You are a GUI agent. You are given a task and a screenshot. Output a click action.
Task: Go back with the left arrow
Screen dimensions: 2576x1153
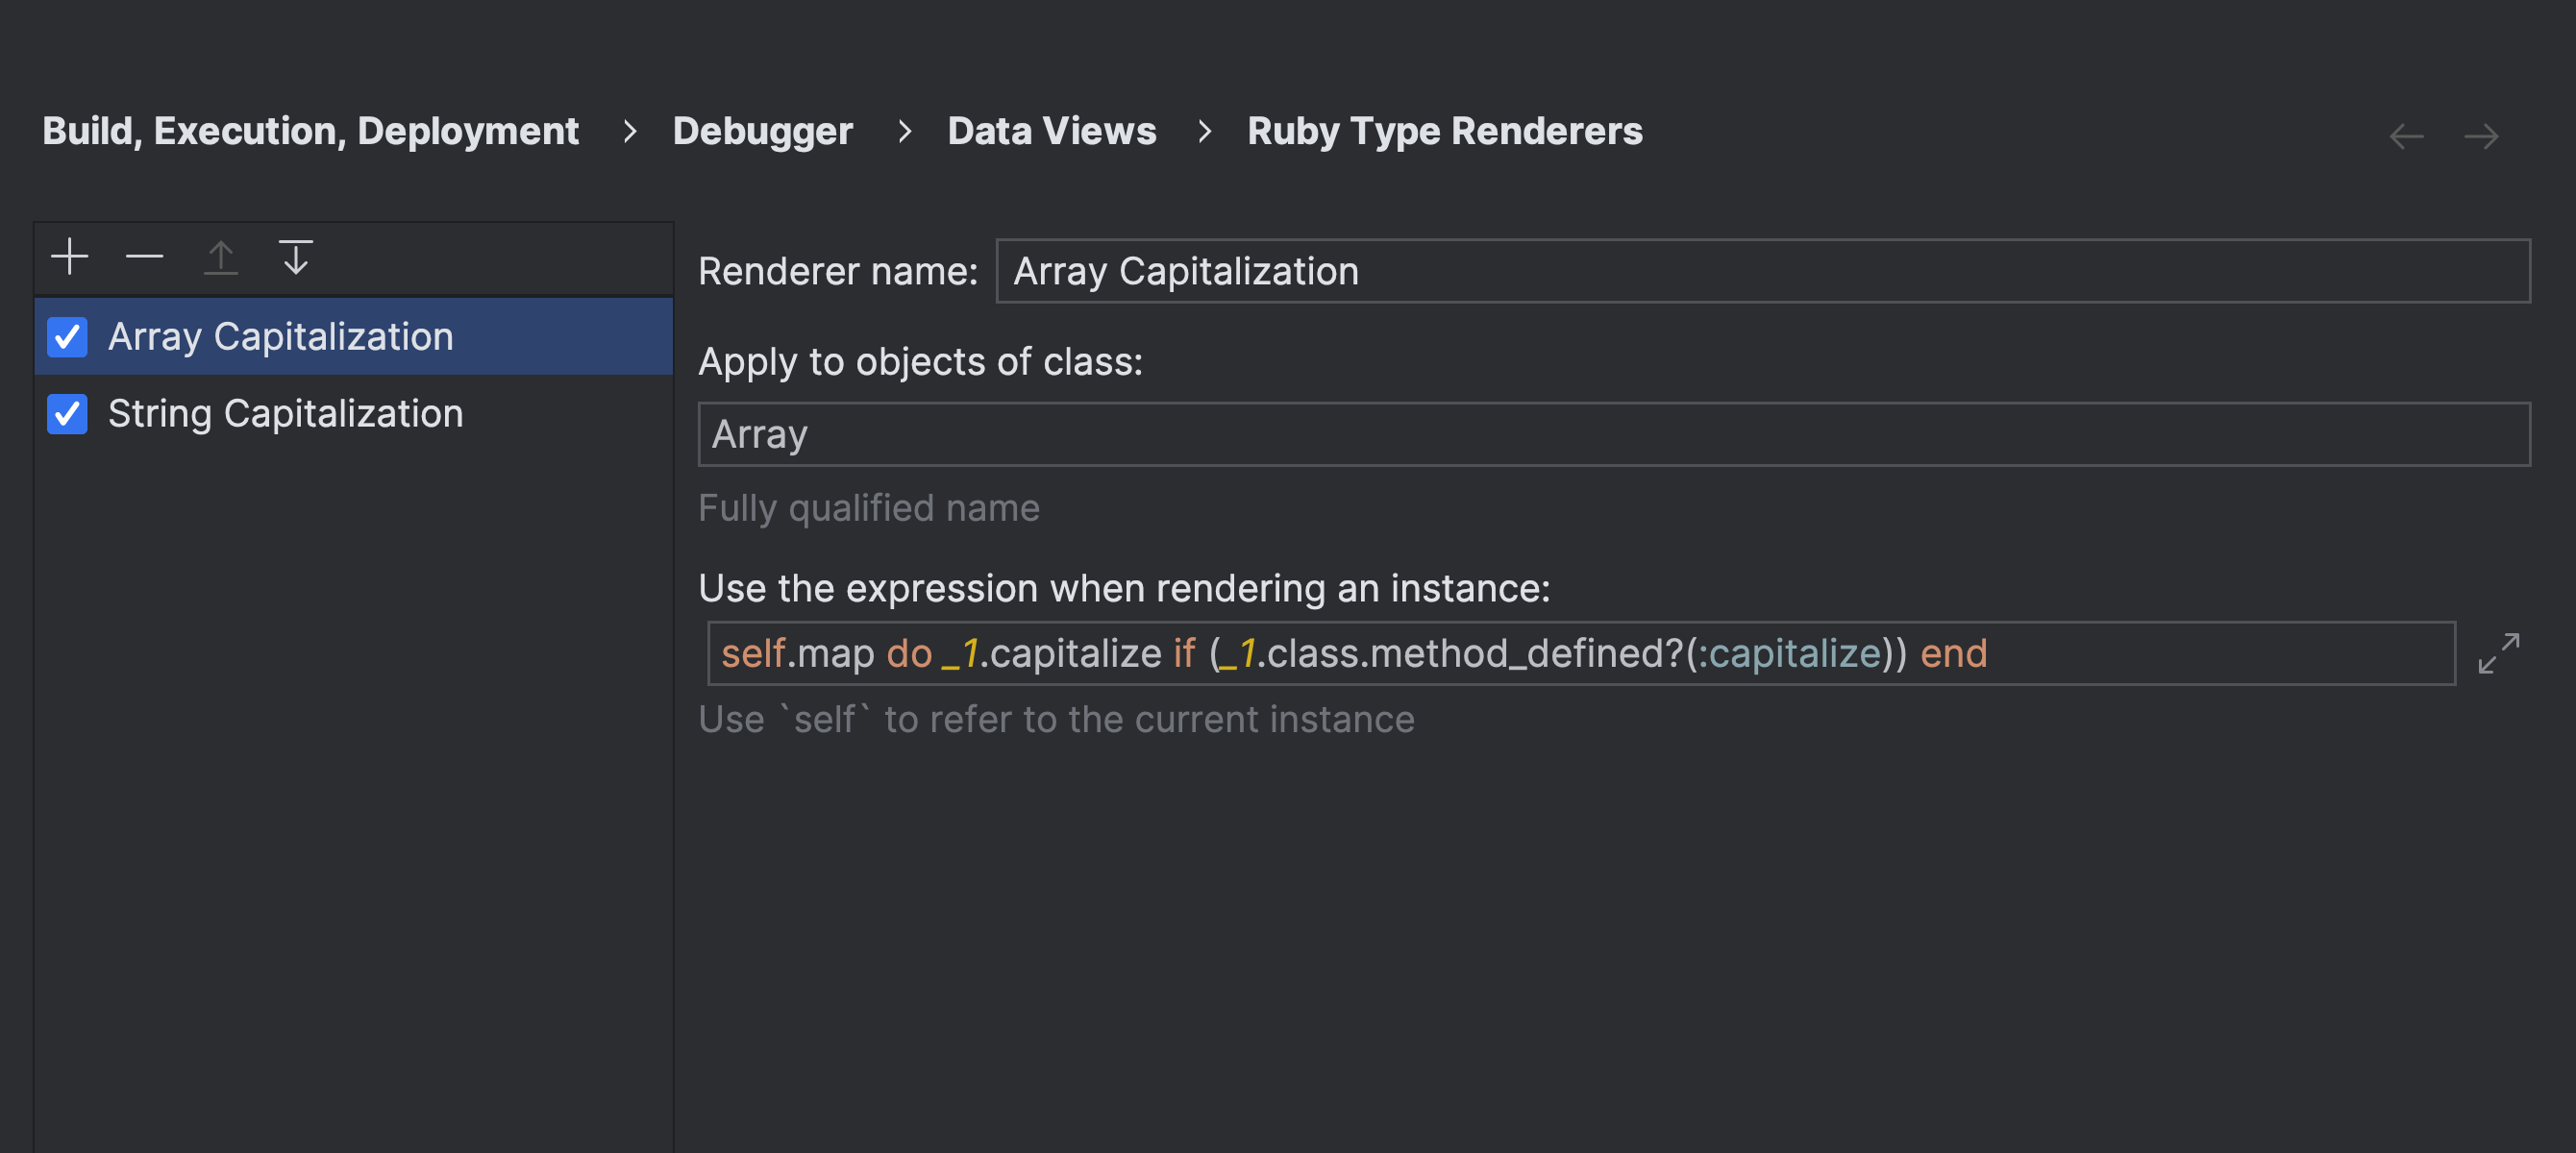pyautogui.click(x=2406, y=136)
